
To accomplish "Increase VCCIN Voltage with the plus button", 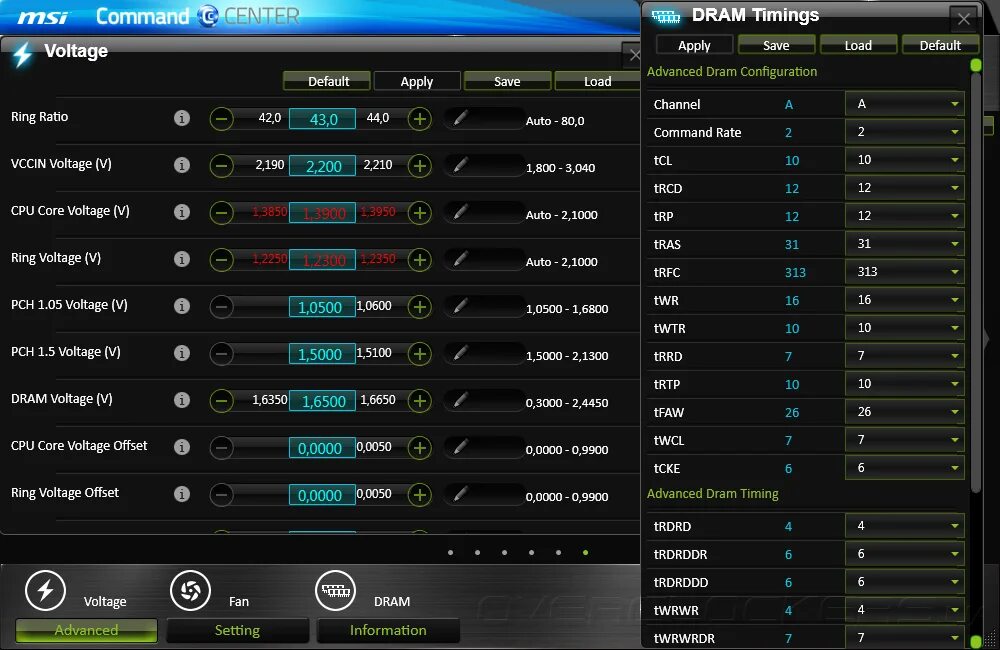I will (419, 166).
